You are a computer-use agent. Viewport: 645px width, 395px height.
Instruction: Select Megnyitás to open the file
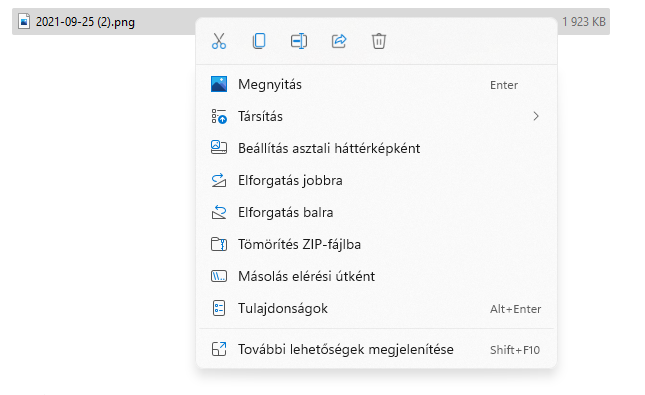pos(376,84)
